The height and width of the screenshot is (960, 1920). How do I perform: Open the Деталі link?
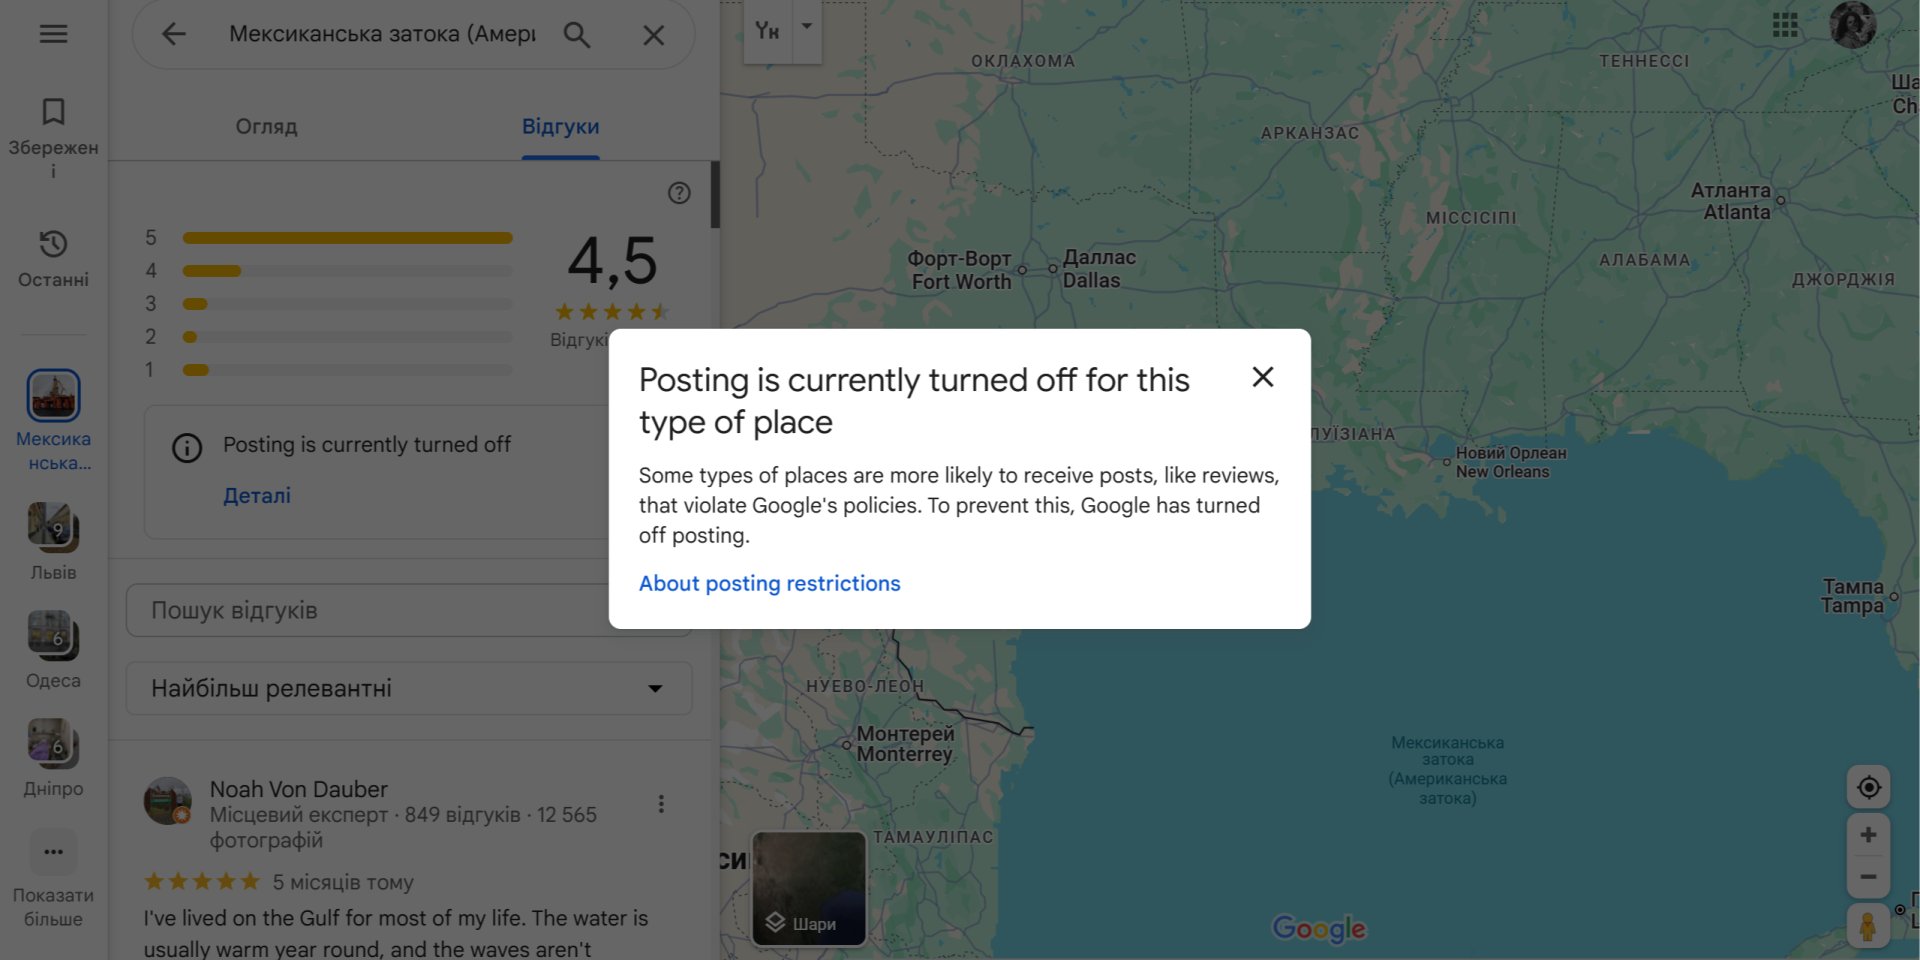[257, 496]
